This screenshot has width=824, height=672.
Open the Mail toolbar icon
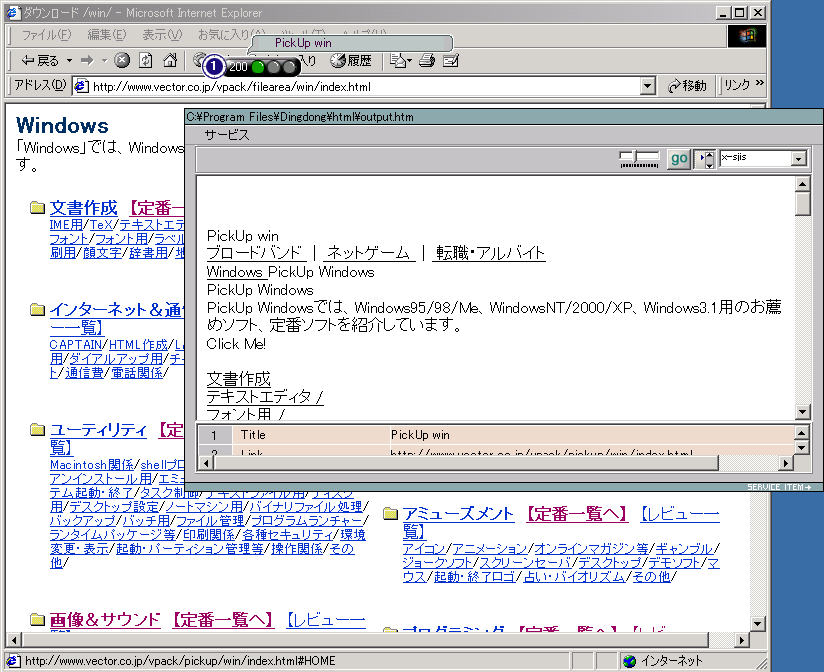(x=397, y=60)
